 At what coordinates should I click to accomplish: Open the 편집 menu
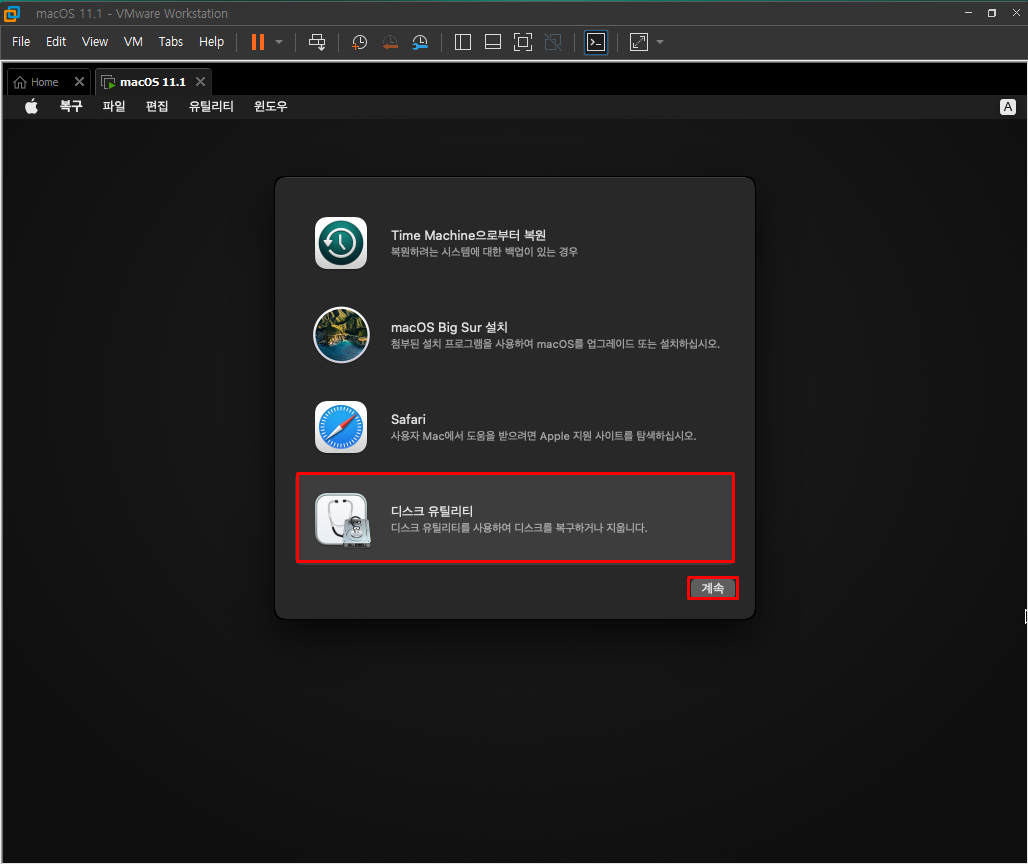pyautogui.click(x=157, y=106)
